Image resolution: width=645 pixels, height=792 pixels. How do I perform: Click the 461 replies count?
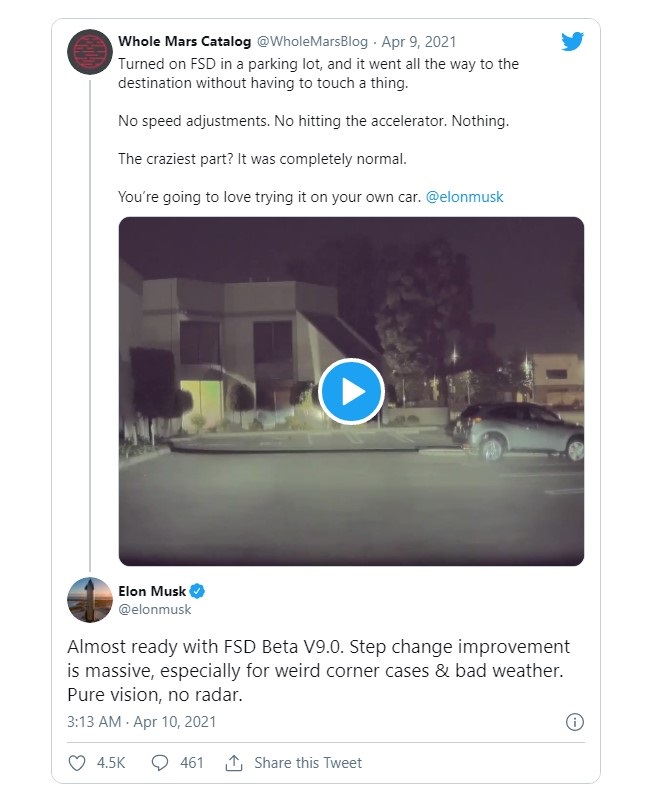[192, 763]
